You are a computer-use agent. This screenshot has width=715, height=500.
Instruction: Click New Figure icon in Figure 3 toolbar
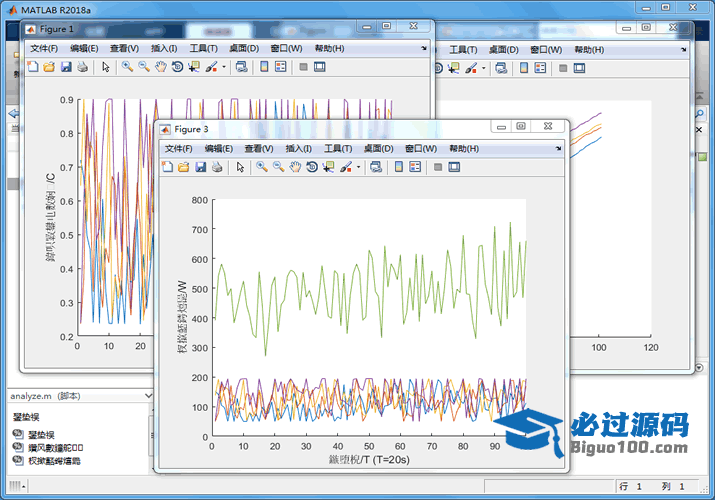167,167
